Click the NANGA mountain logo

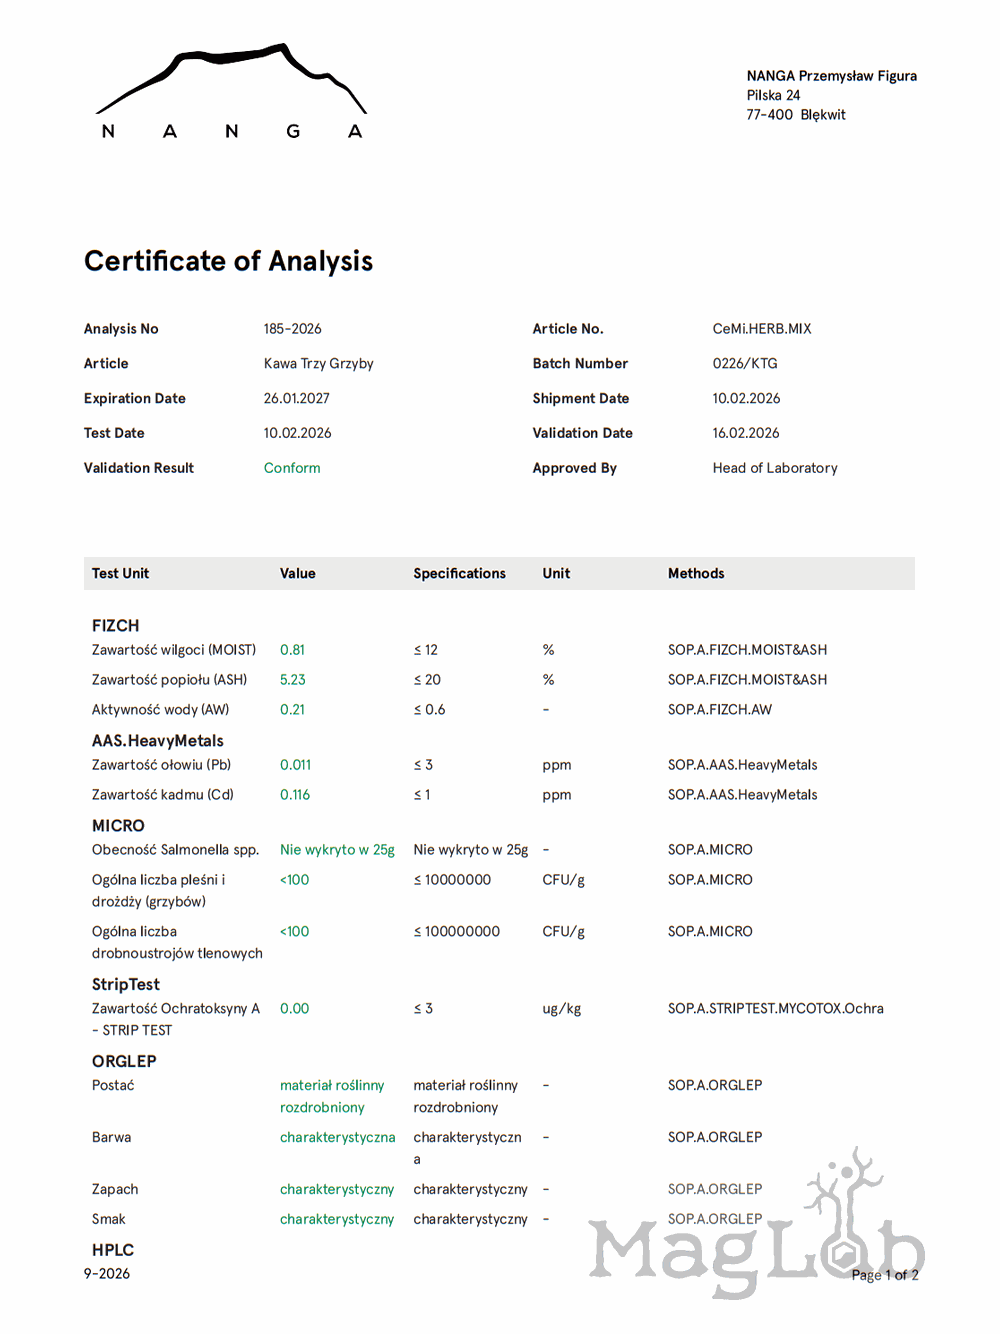[231, 92]
